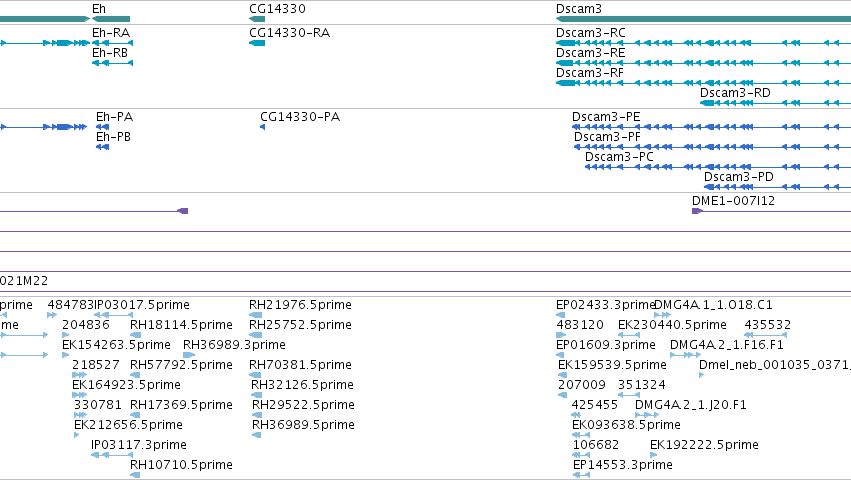
Task: Select the Dscam3-RE transcript label
Action: (x=590, y=53)
